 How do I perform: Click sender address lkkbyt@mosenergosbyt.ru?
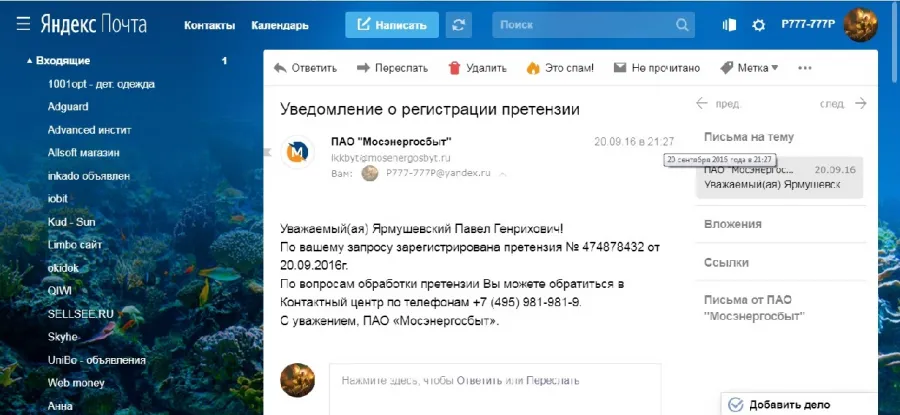(x=391, y=158)
